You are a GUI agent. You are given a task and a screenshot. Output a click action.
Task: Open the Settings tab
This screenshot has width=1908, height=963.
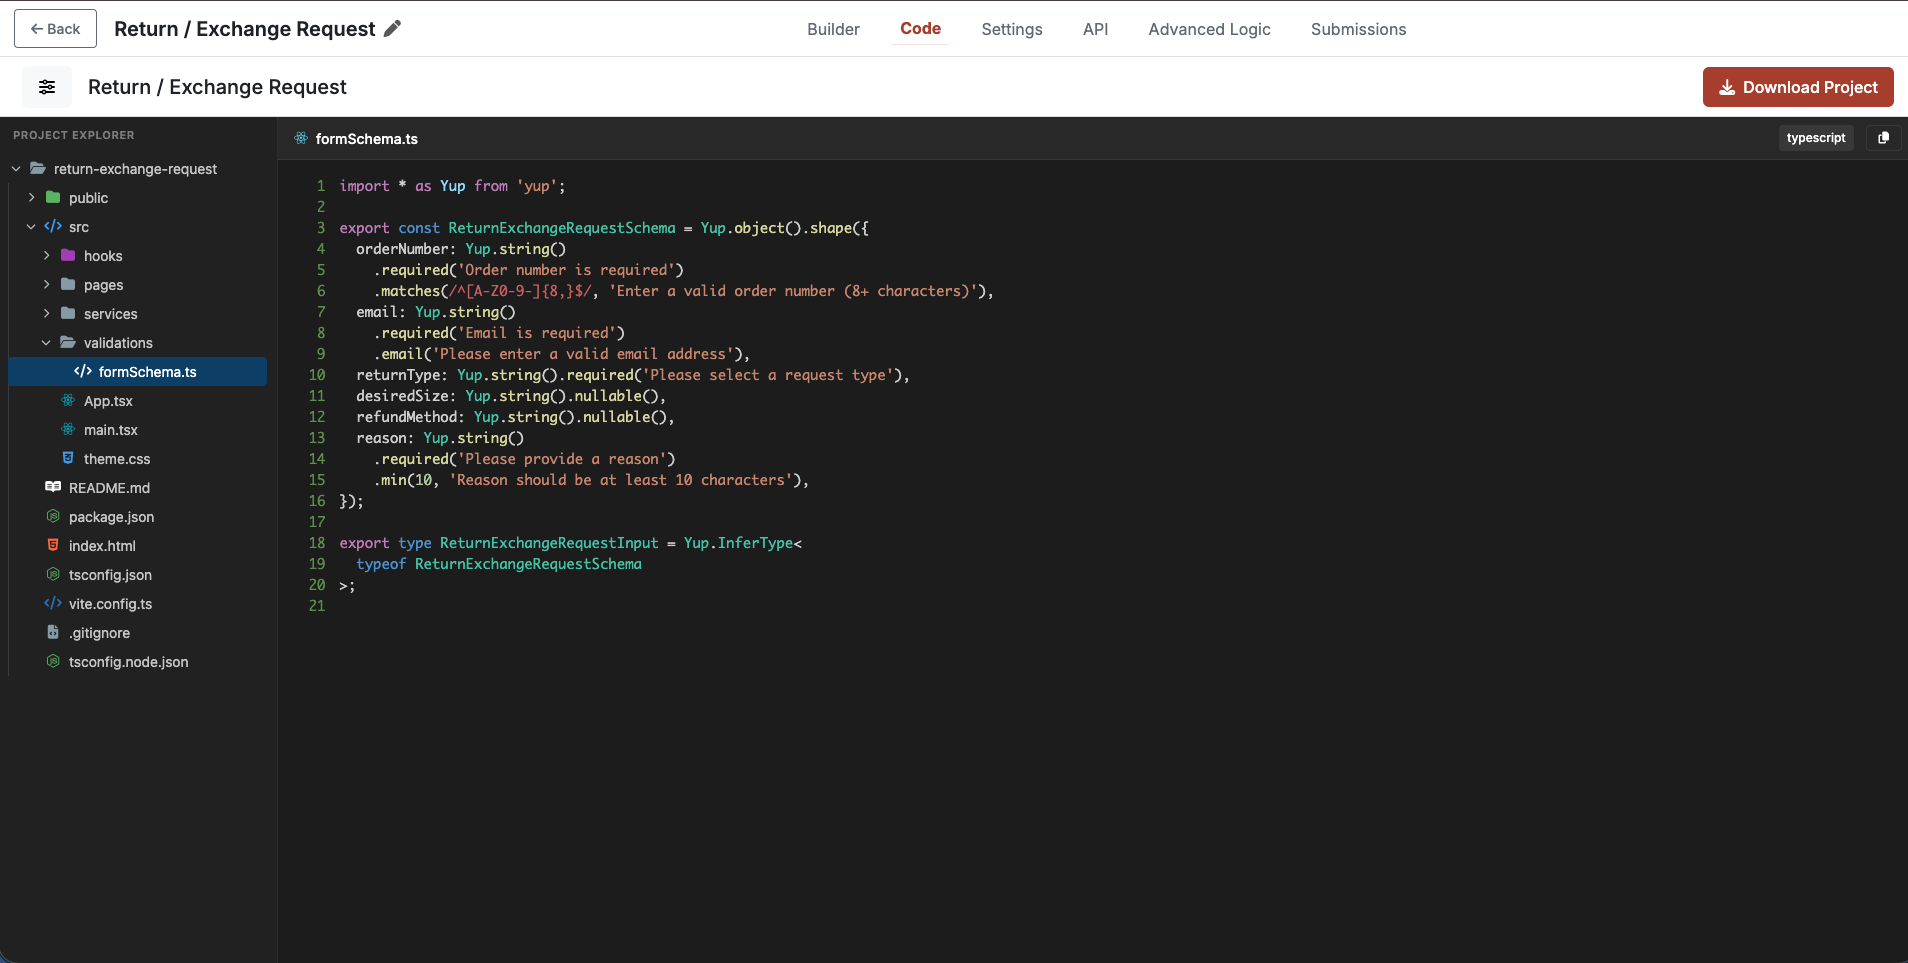(1011, 29)
